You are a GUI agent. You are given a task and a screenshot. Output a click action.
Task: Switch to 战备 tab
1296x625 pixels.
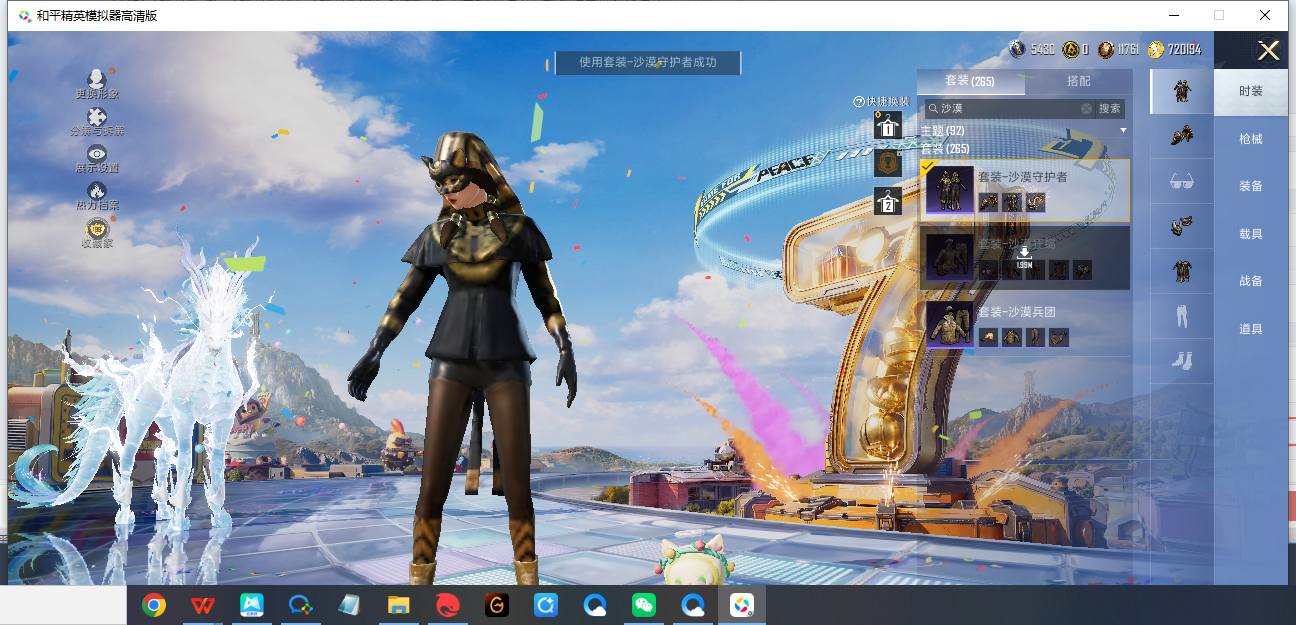pyautogui.click(x=1251, y=281)
